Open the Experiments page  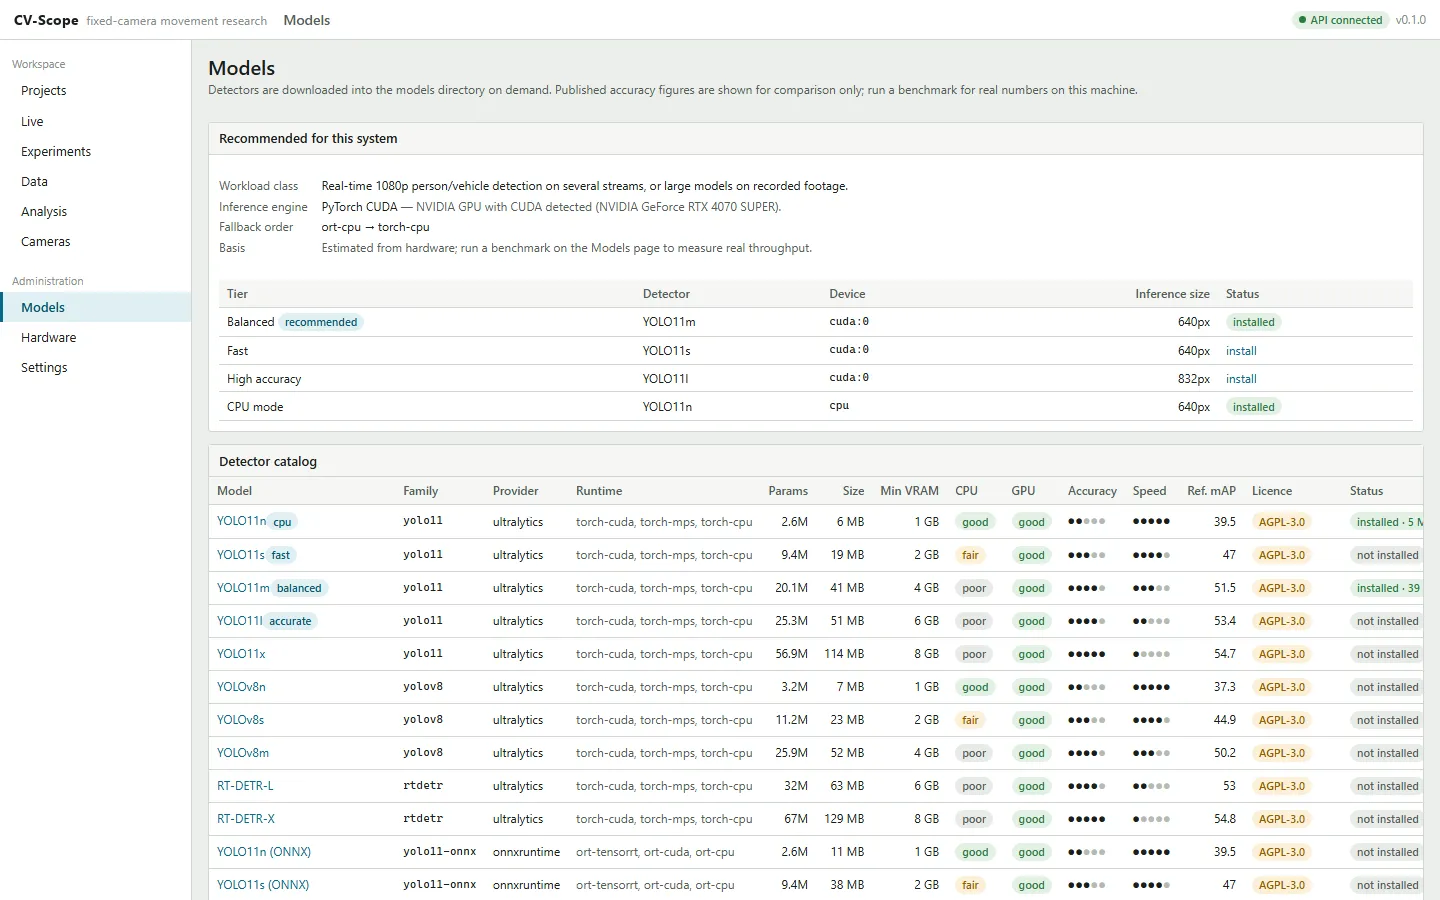[x=95, y=152]
